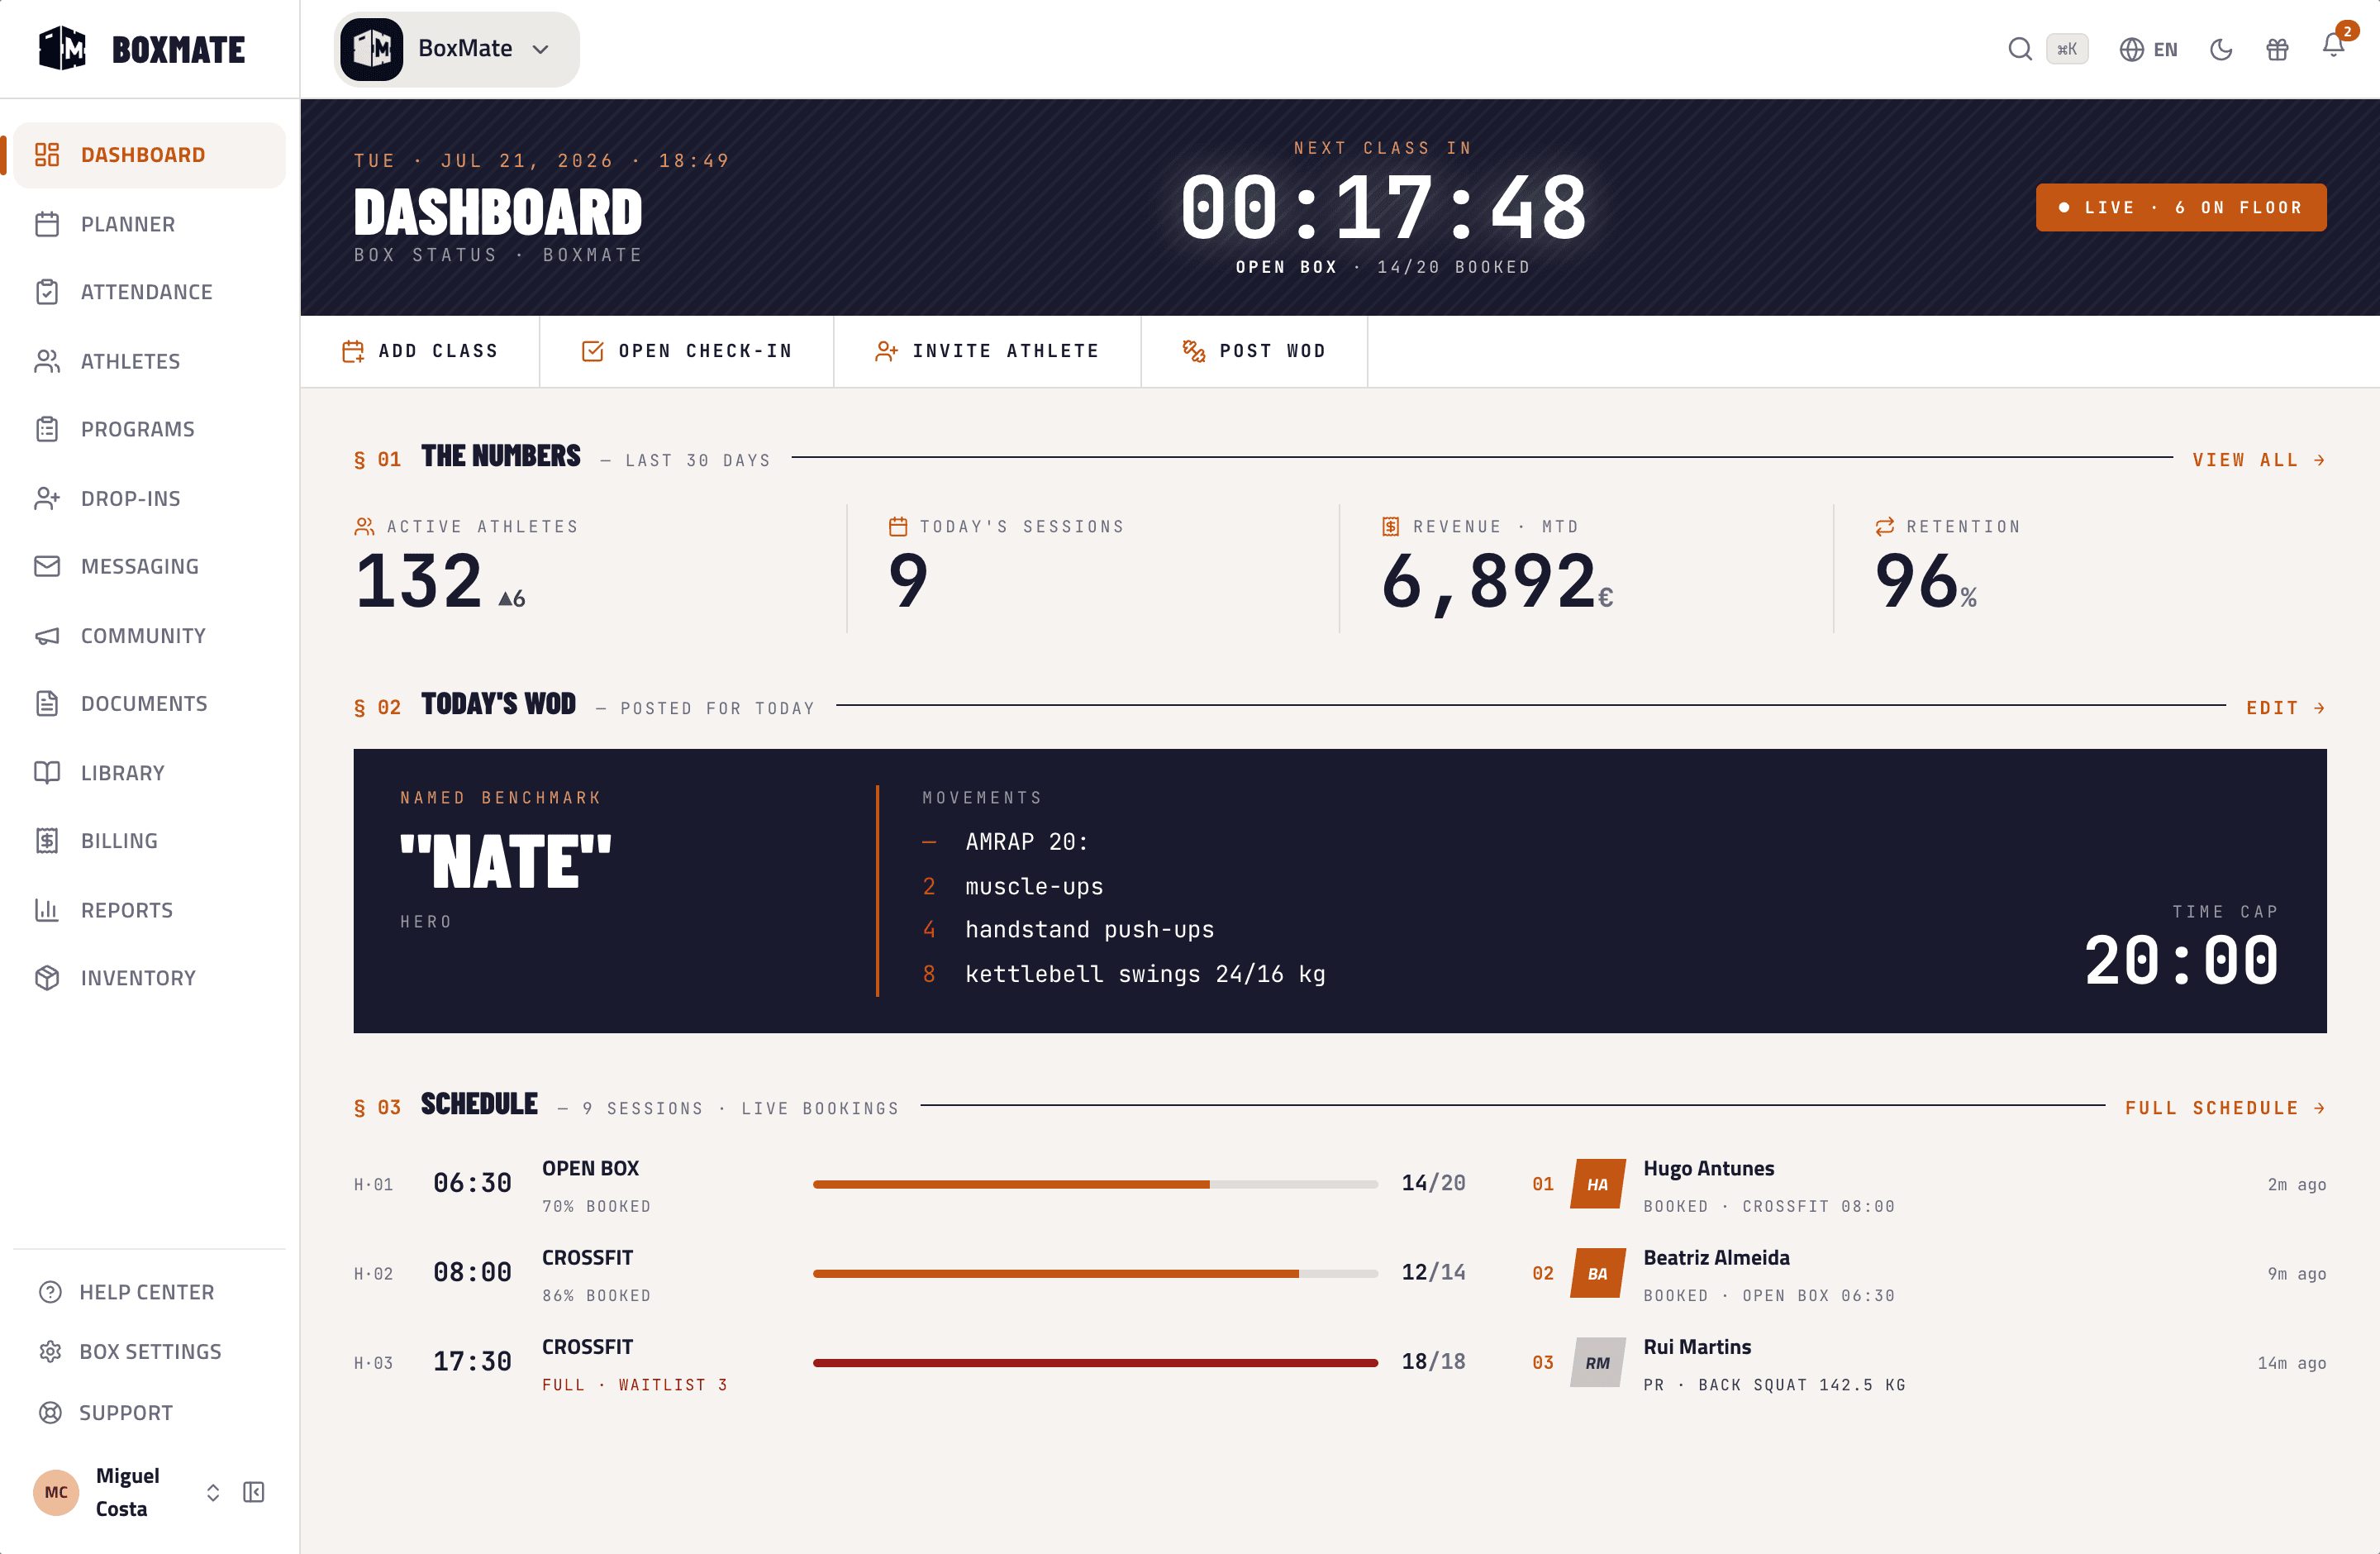This screenshot has width=2380, height=1554.
Task: Click Active Athletes people icon
Action: coord(364,527)
